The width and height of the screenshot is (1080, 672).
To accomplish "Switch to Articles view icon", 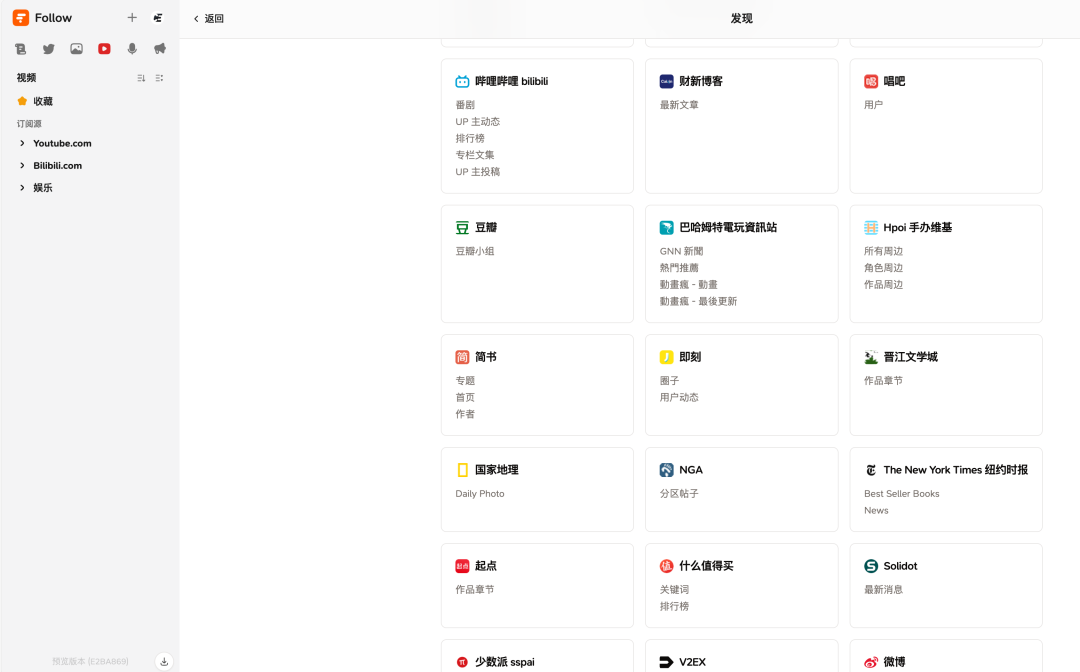I will point(21,49).
